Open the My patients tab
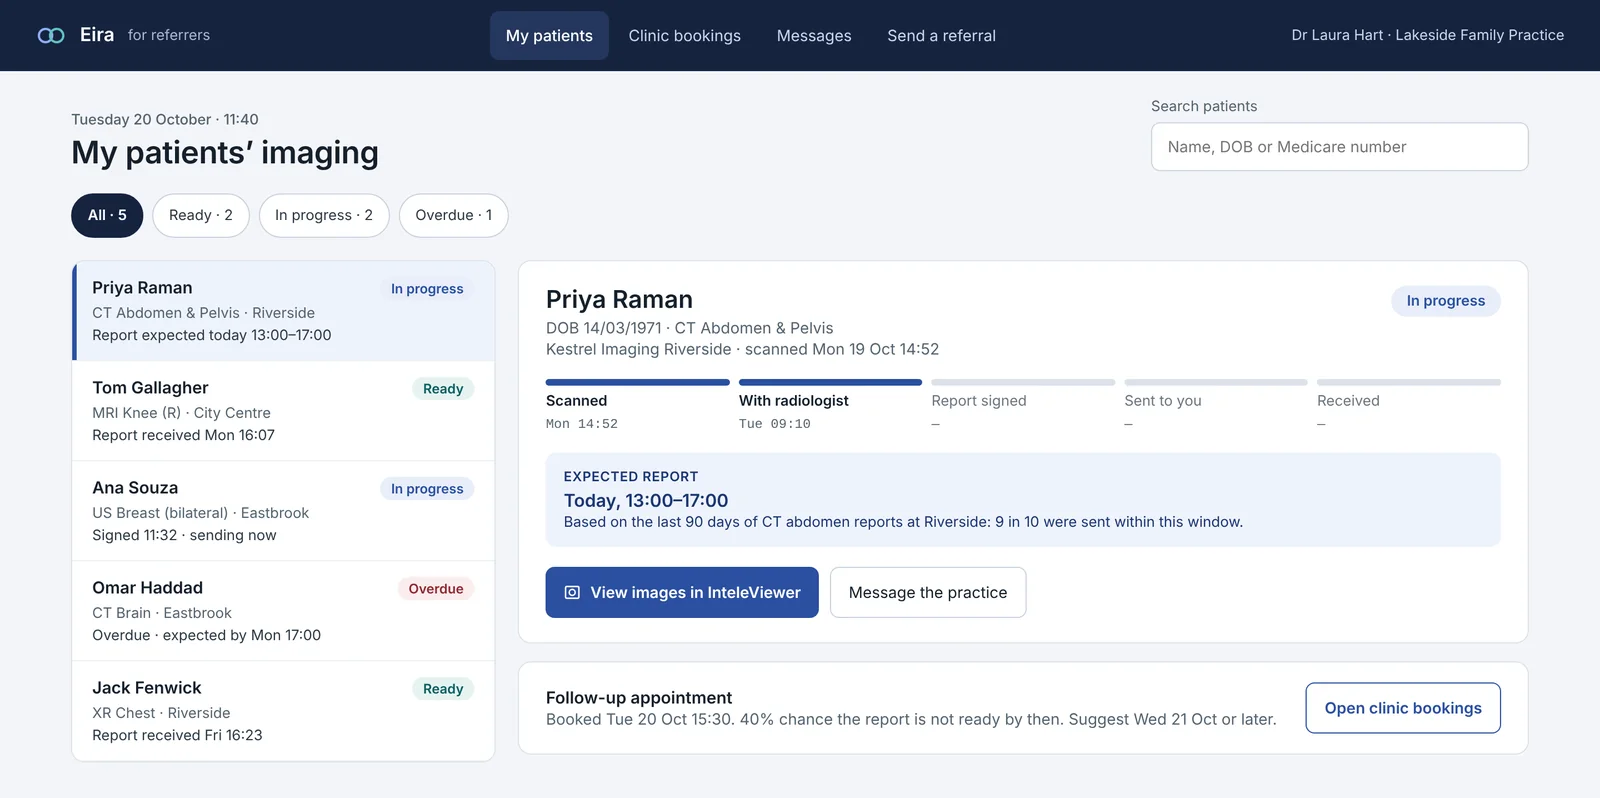Screen dimensions: 1600x798 (x=549, y=35)
